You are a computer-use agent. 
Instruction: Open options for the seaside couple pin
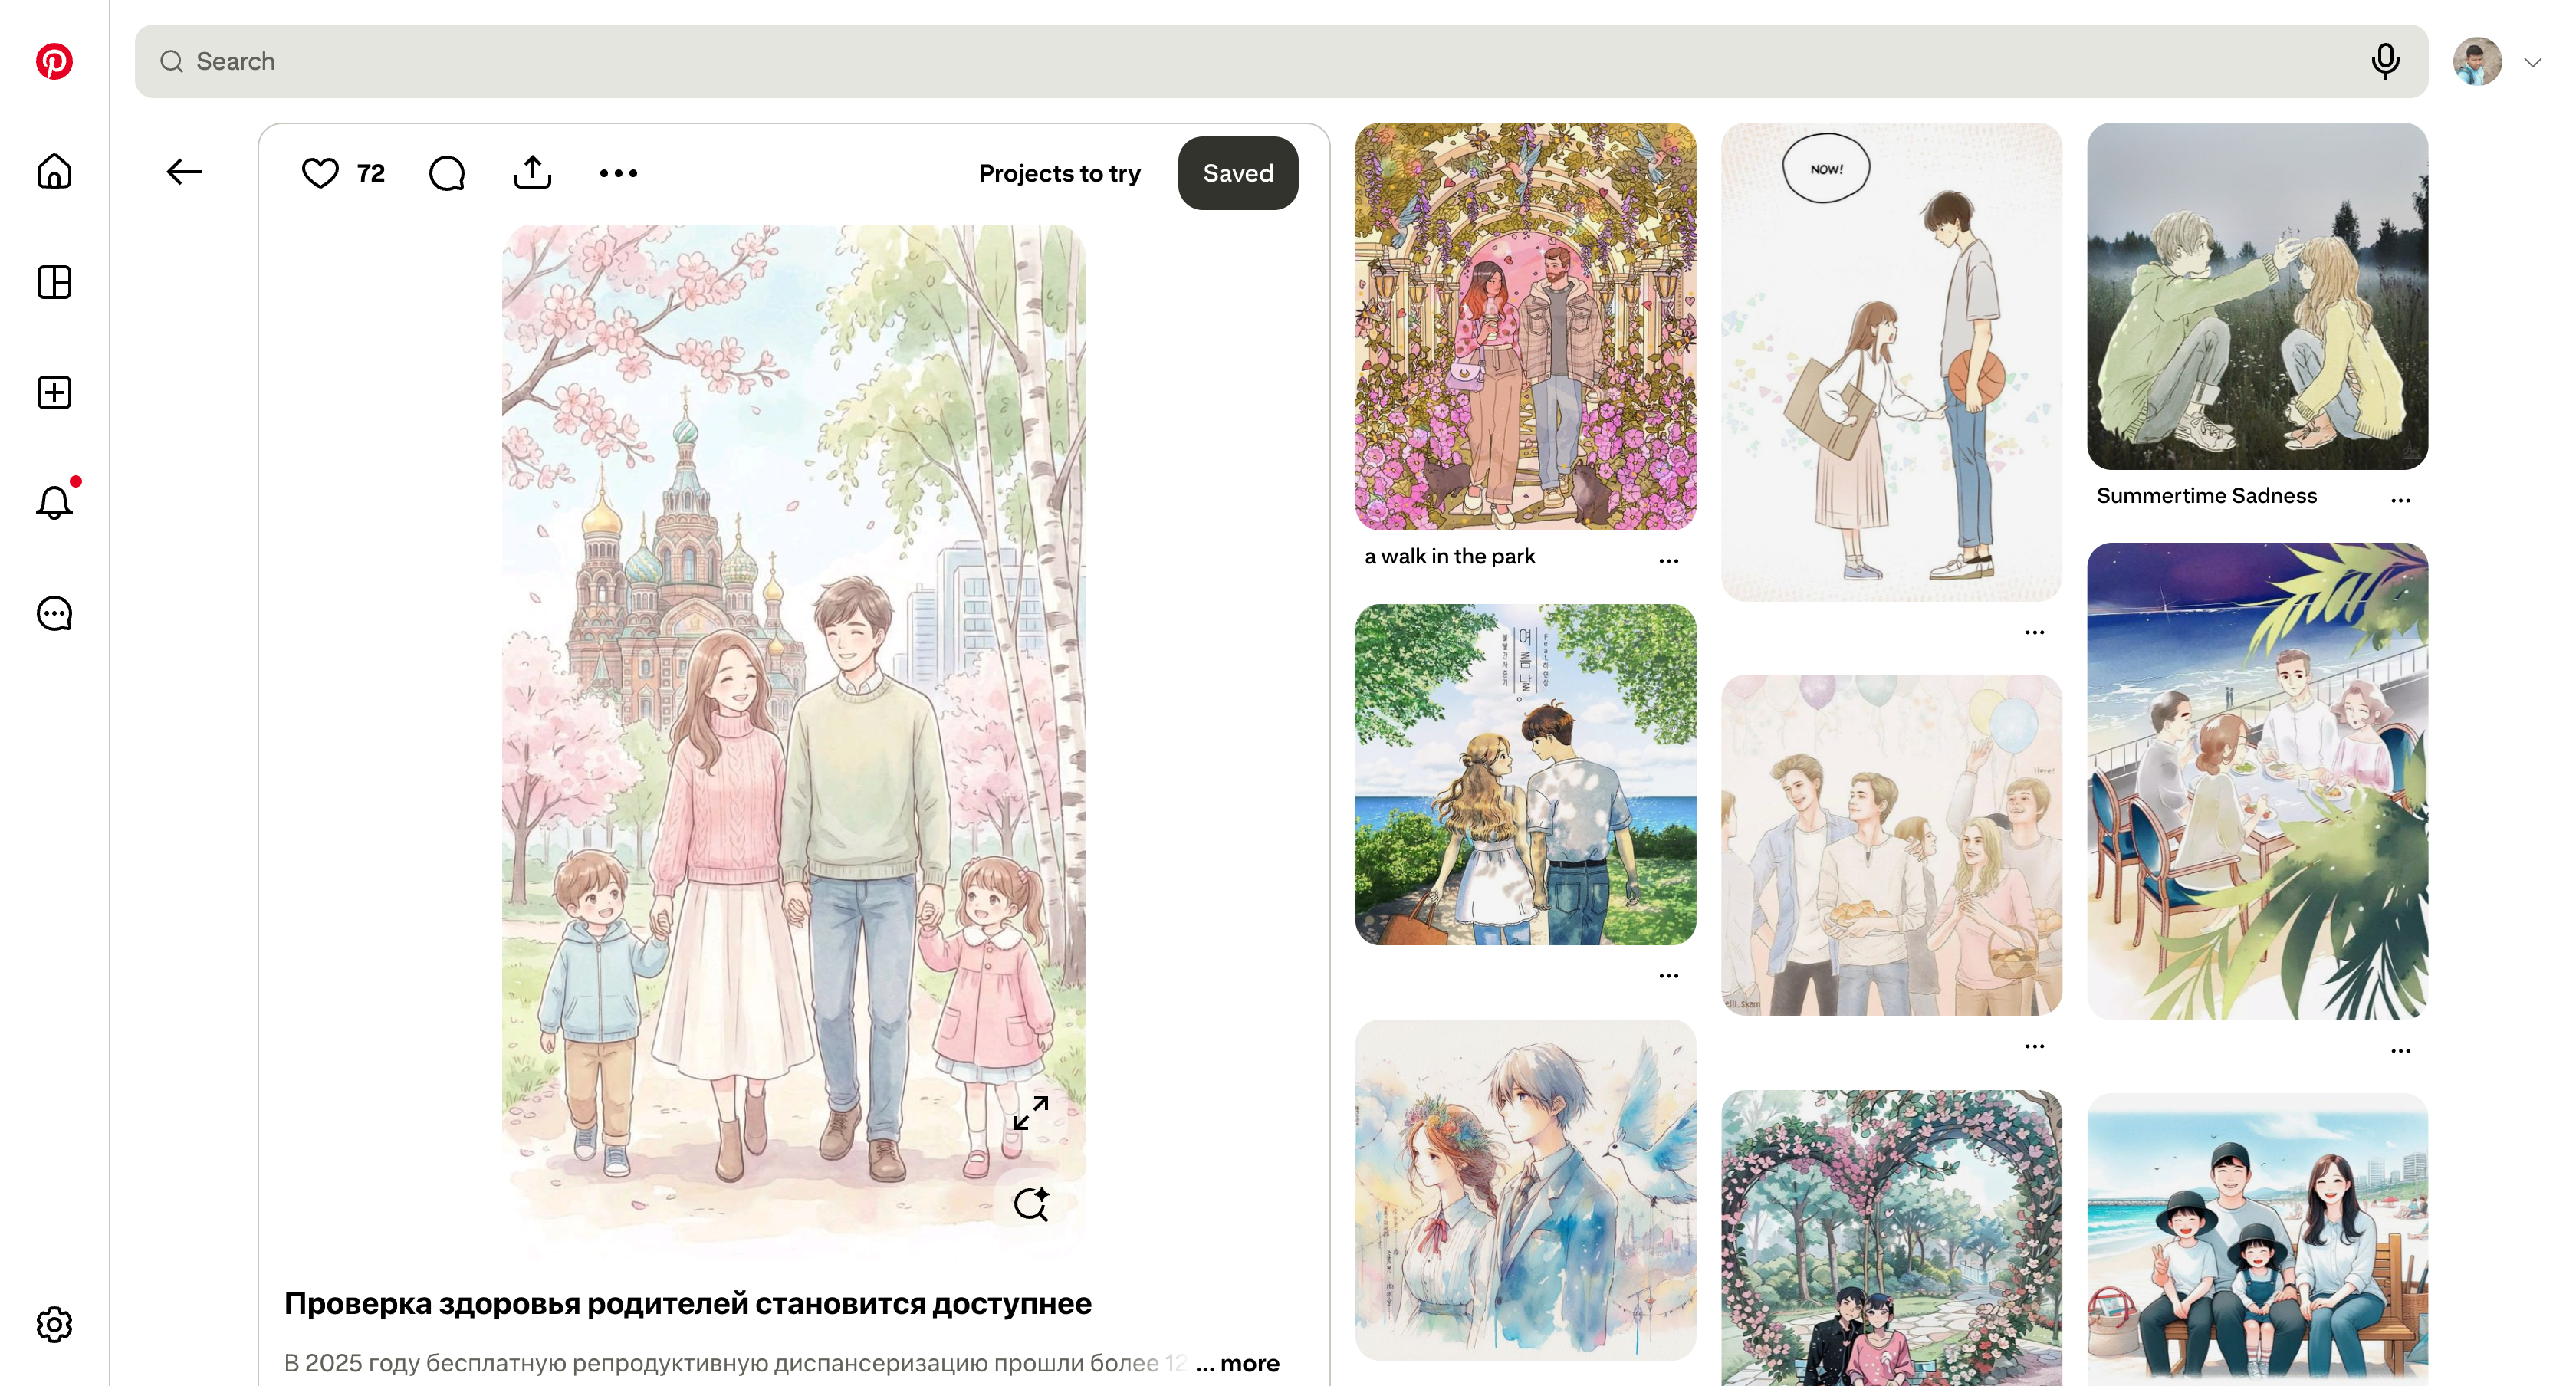tap(1669, 975)
